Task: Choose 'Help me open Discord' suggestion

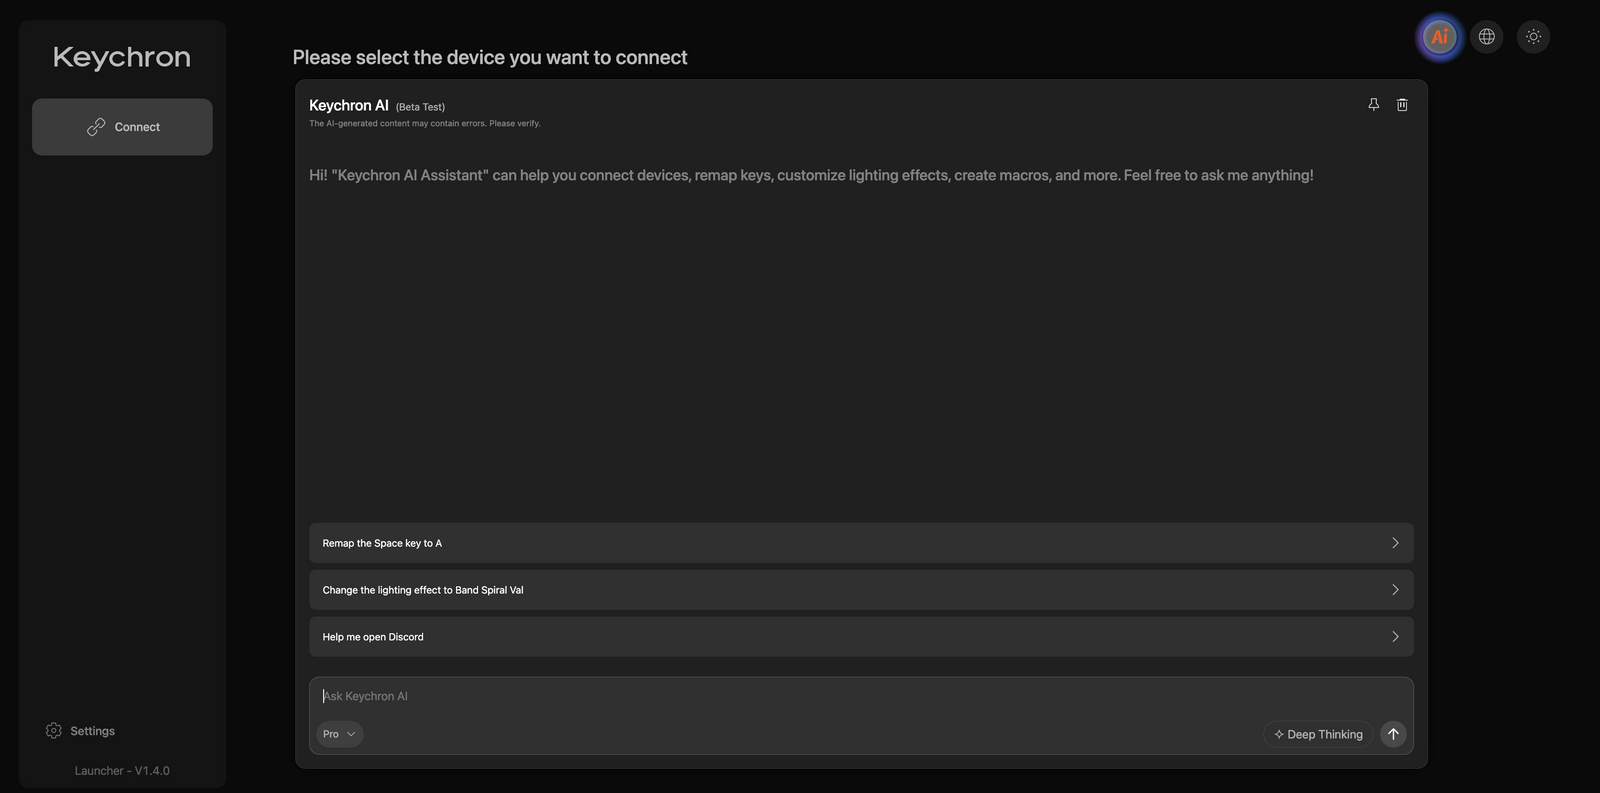Action: pyautogui.click(x=861, y=637)
